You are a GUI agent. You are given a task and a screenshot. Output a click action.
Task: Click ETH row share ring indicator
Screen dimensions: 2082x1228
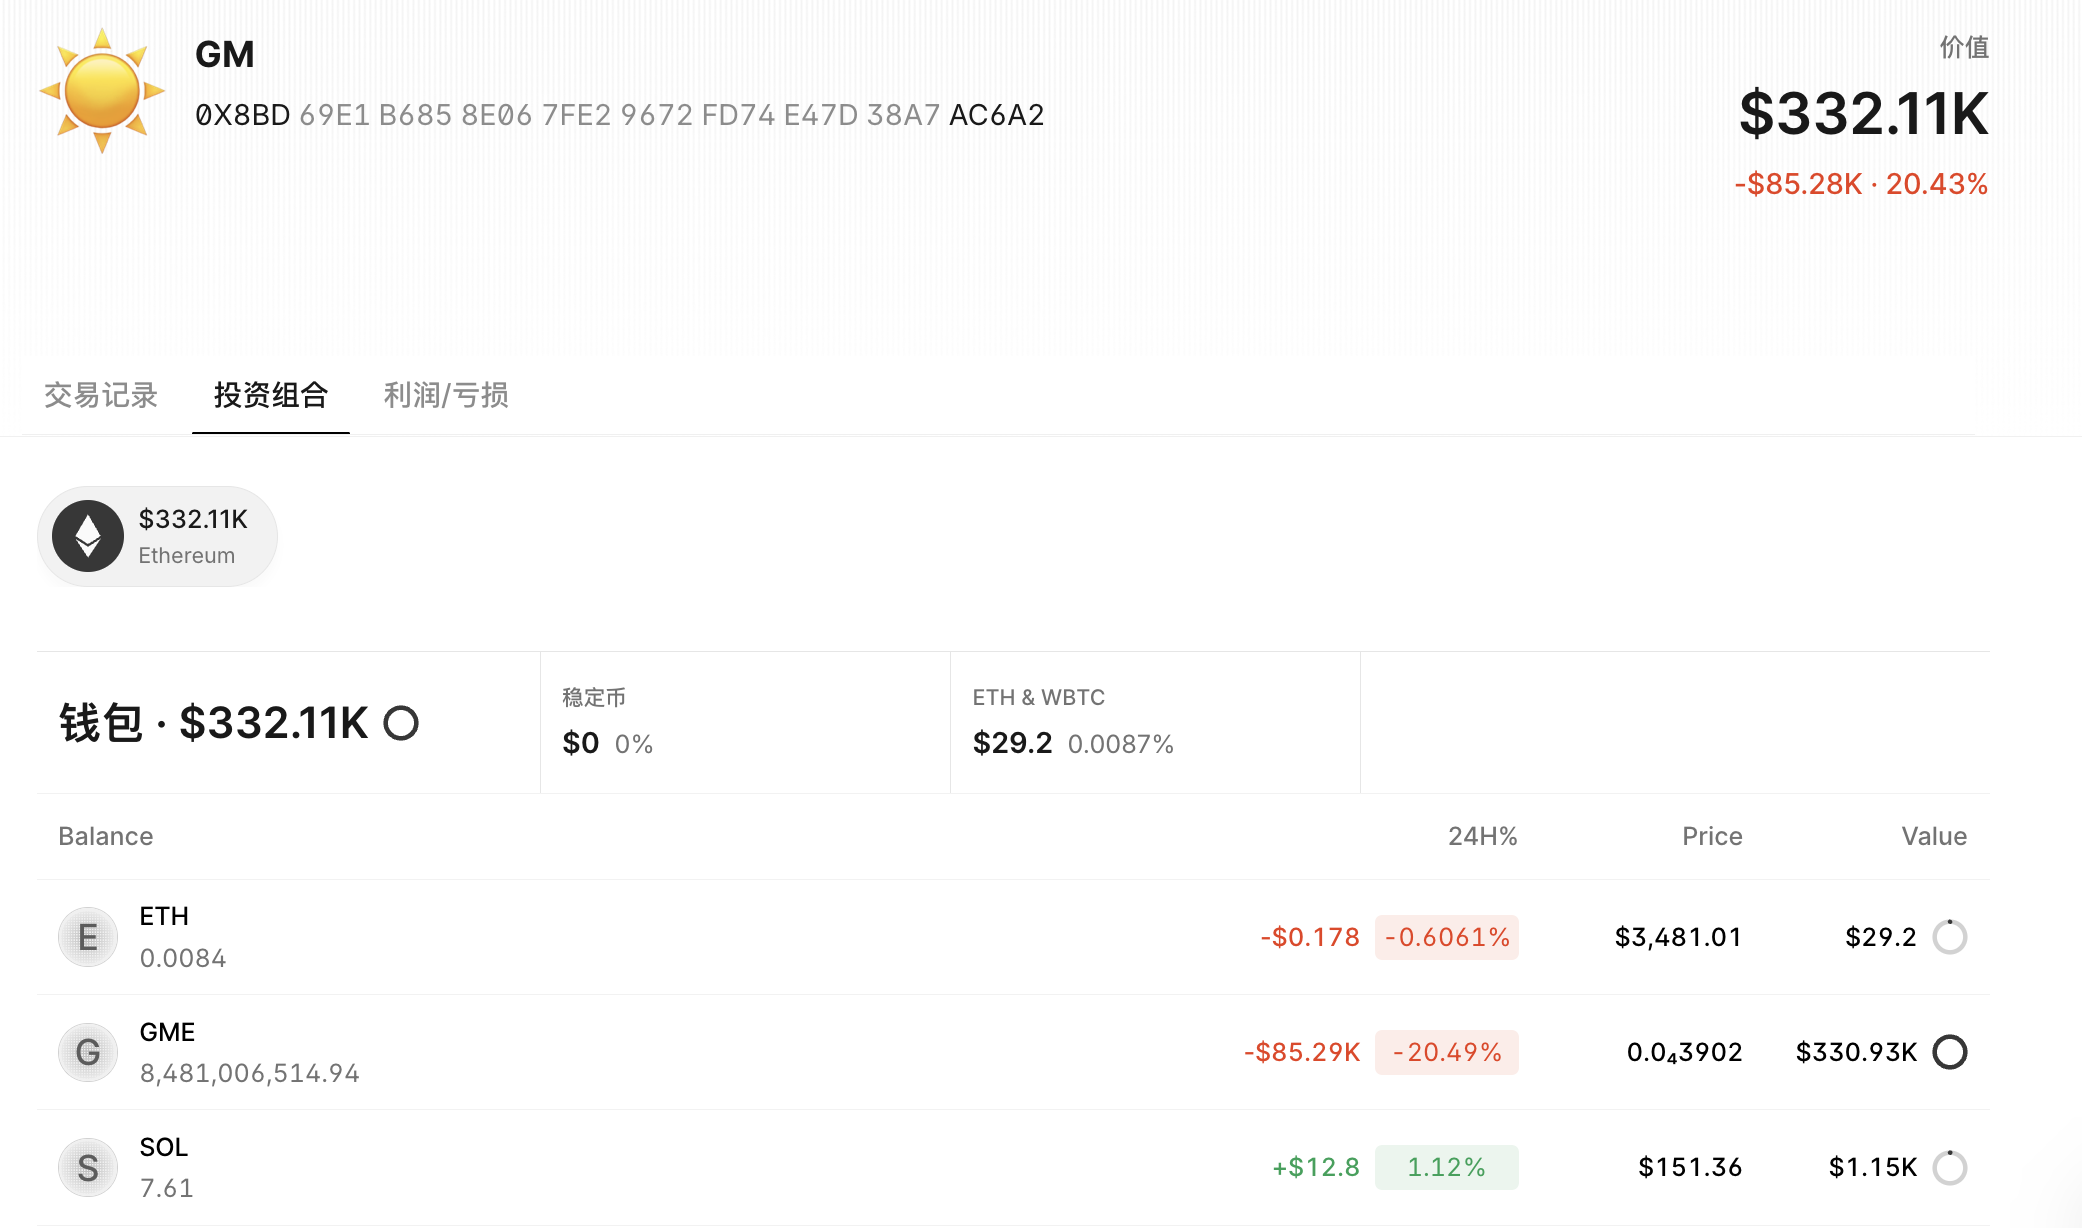click(1949, 937)
